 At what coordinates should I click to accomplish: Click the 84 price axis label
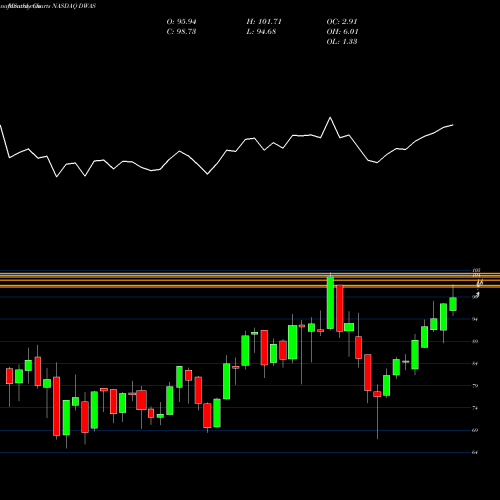pyautogui.click(x=475, y=364)
